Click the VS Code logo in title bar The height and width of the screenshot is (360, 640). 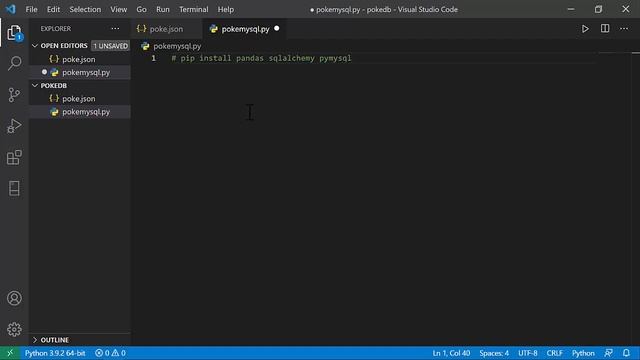11,9
